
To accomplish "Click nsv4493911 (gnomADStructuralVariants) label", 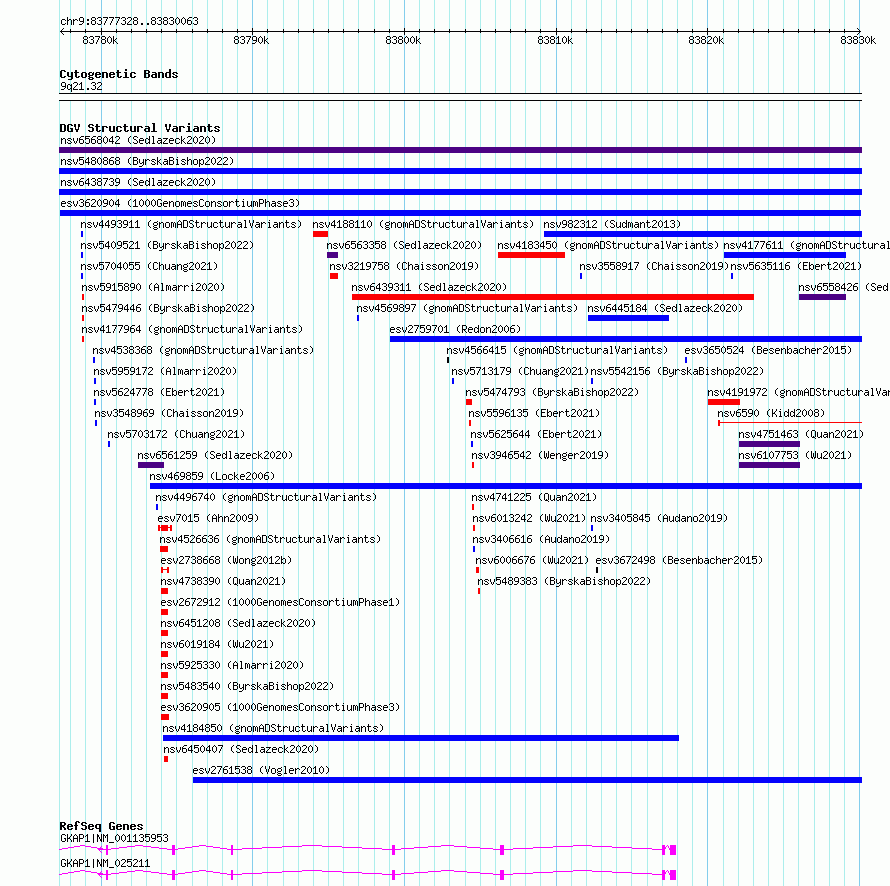I will pos(191,224).
